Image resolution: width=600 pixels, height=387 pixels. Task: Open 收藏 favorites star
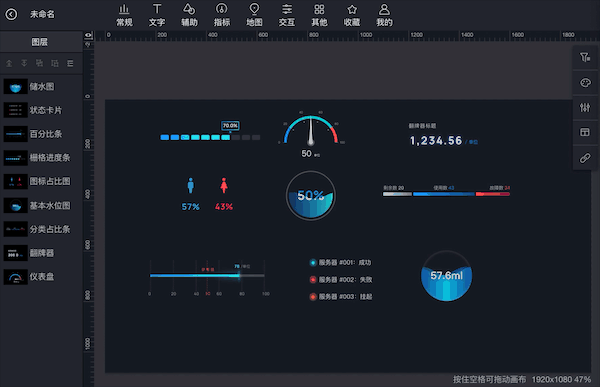352,15
